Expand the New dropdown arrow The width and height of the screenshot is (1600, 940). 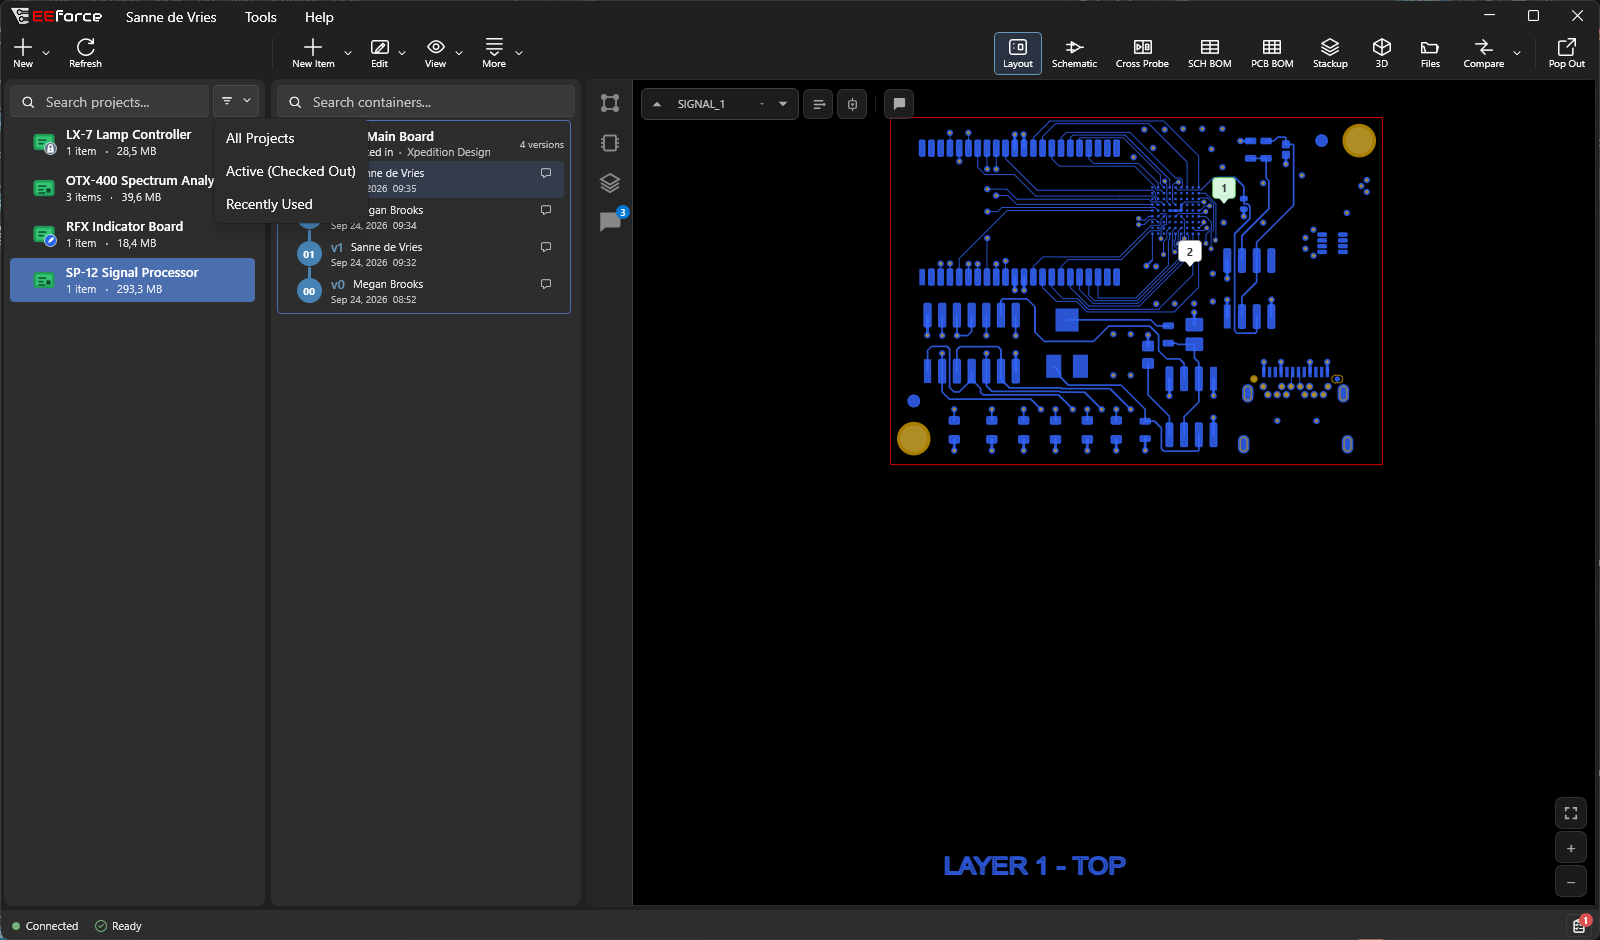point(46,53)
